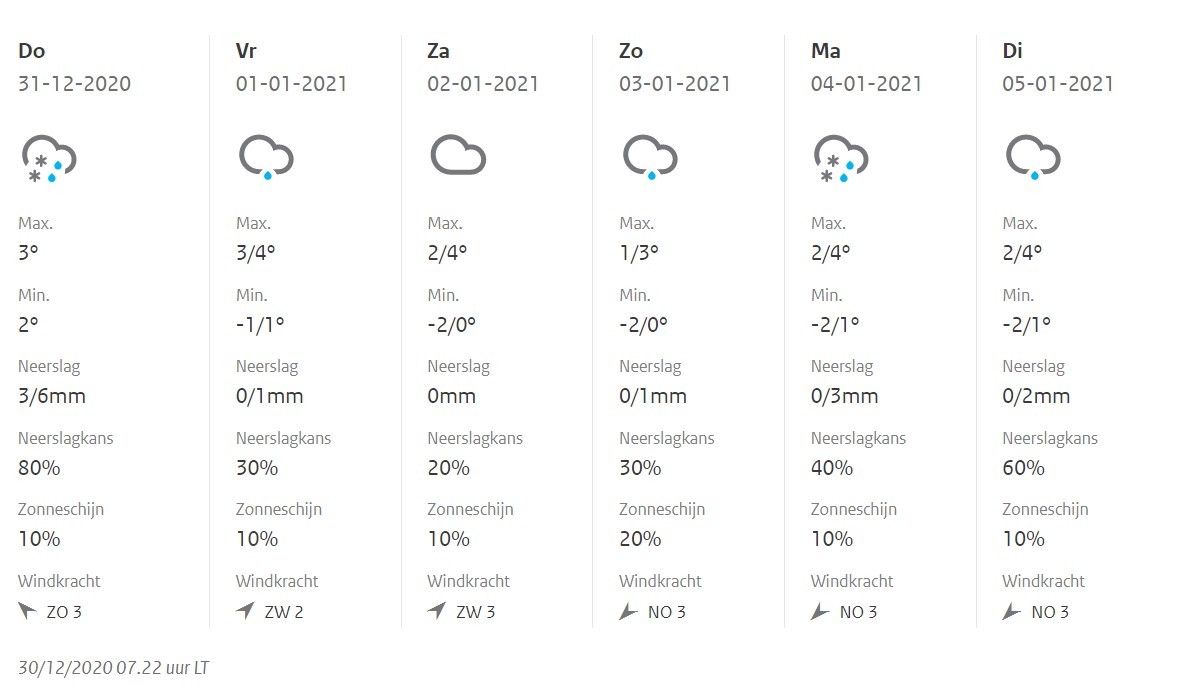The image size is (1199, 693).
Task: Click the cloudy icon for Saturday 02-01-2021
Action: click(457, 157)
